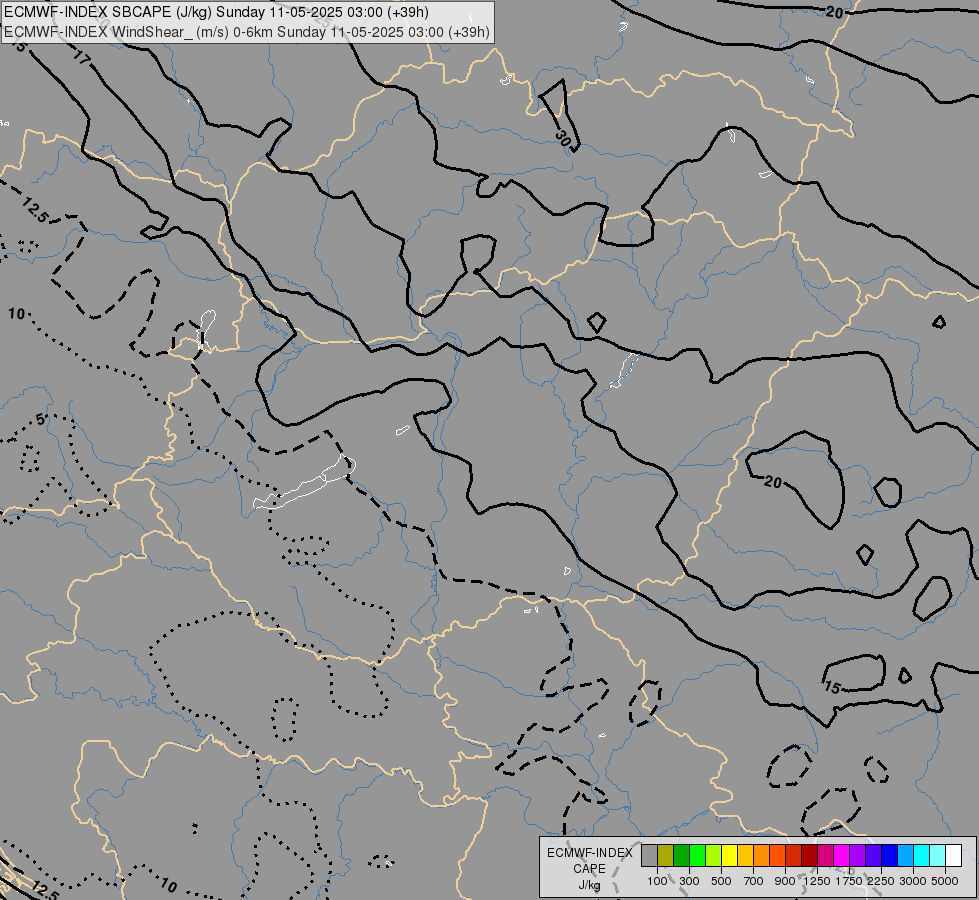Click the 15 contour label on the map
The image size is (979, 900).
(832, 688)
